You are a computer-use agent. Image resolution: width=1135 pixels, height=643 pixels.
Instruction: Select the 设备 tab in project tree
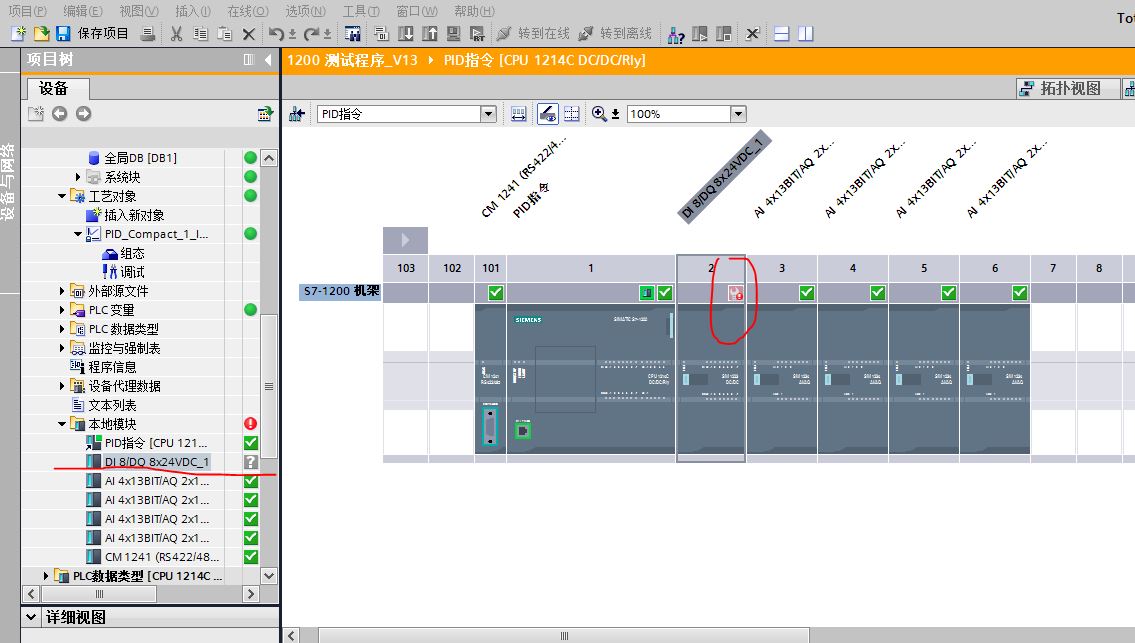point(59,88)
